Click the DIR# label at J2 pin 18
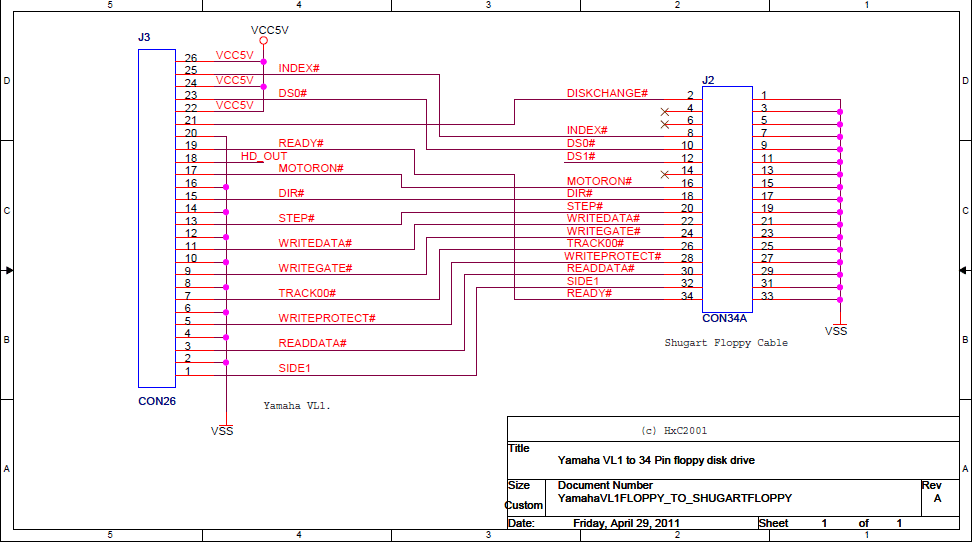The height and width of the screenshot is (543, 973). point(579,193)
